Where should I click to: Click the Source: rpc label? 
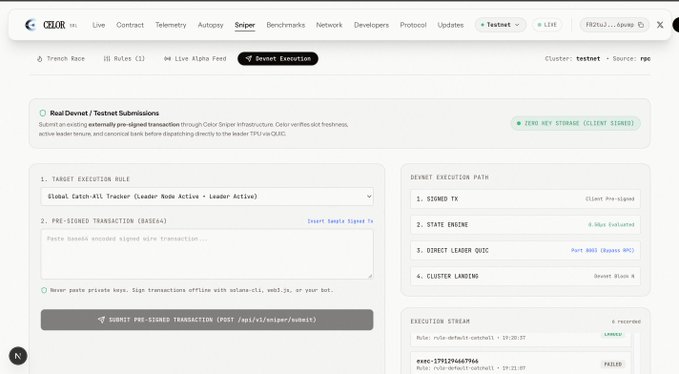click(631, 59)
